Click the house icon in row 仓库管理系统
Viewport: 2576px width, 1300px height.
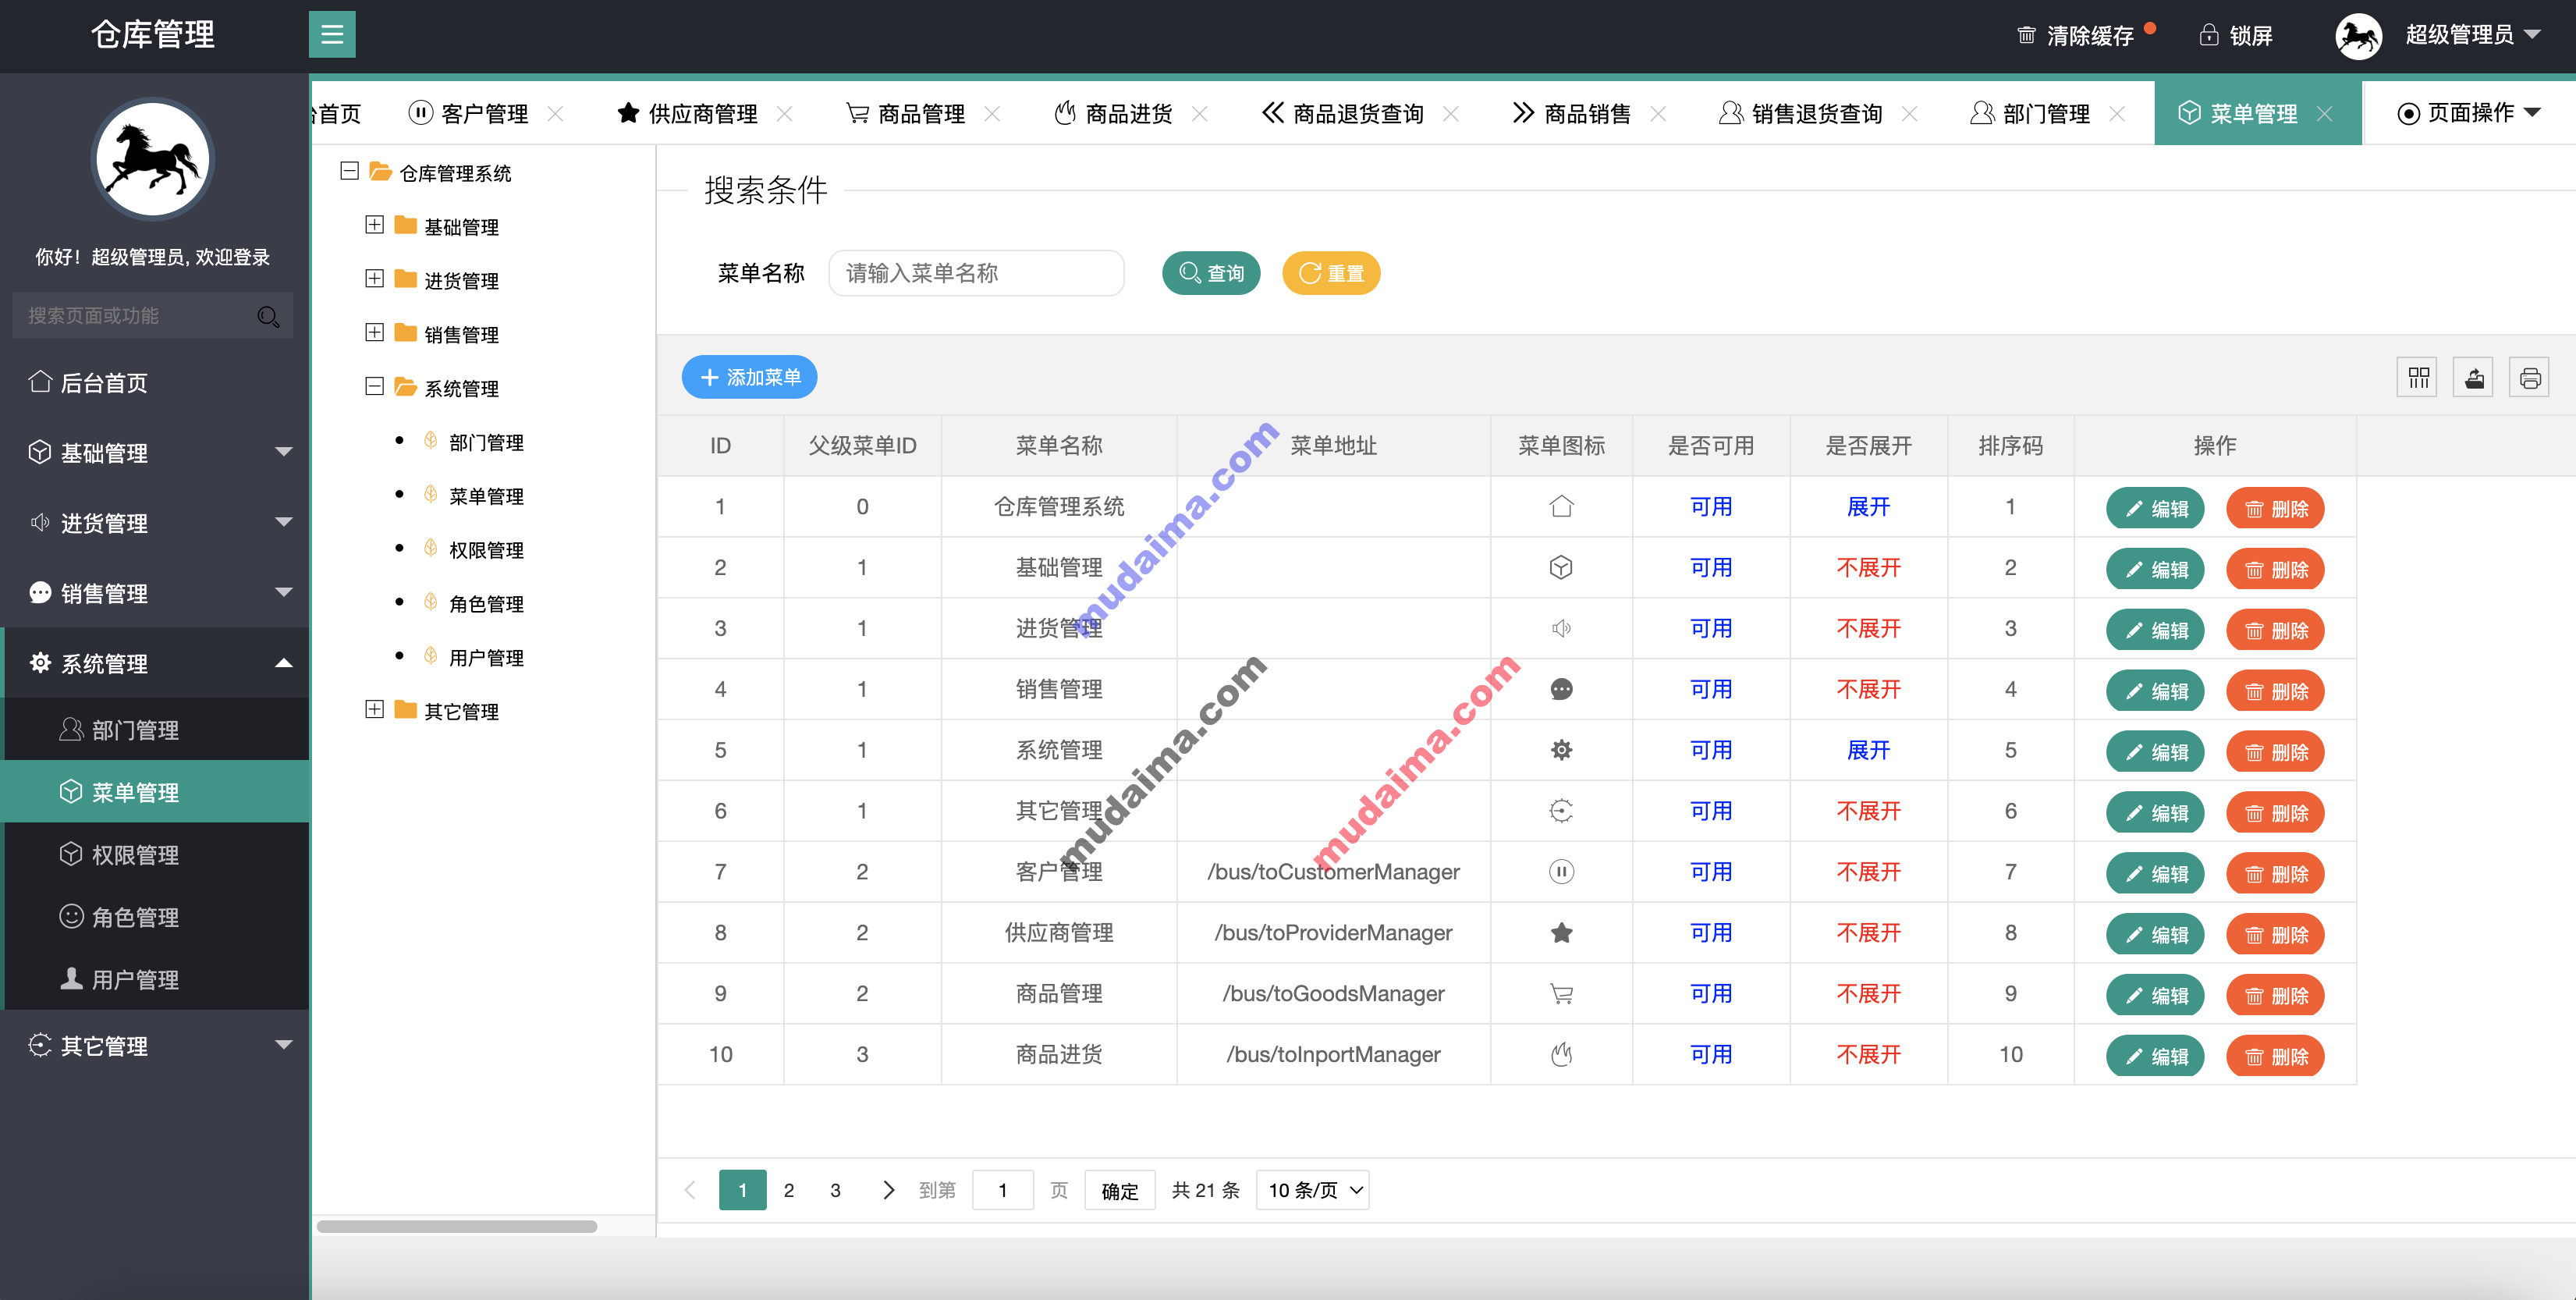1561,507
